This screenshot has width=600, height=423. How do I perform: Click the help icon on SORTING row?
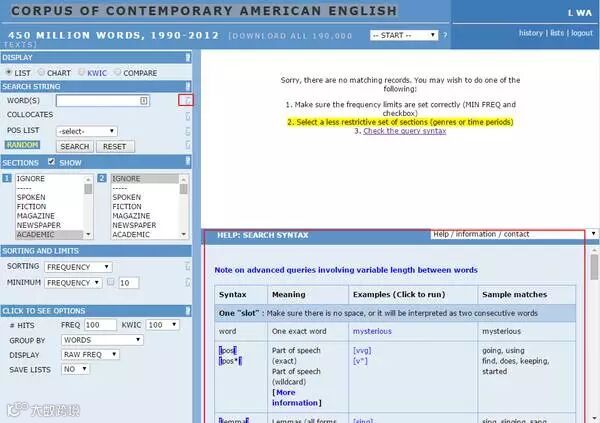188,266
